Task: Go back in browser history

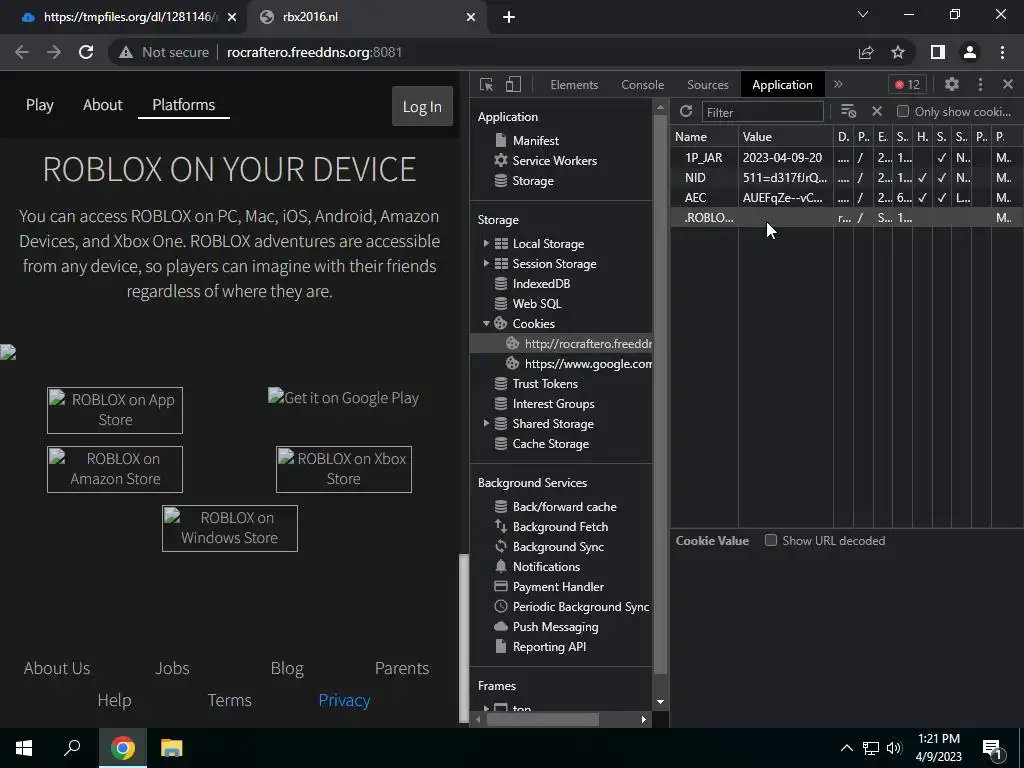Action: click(22, 52)
